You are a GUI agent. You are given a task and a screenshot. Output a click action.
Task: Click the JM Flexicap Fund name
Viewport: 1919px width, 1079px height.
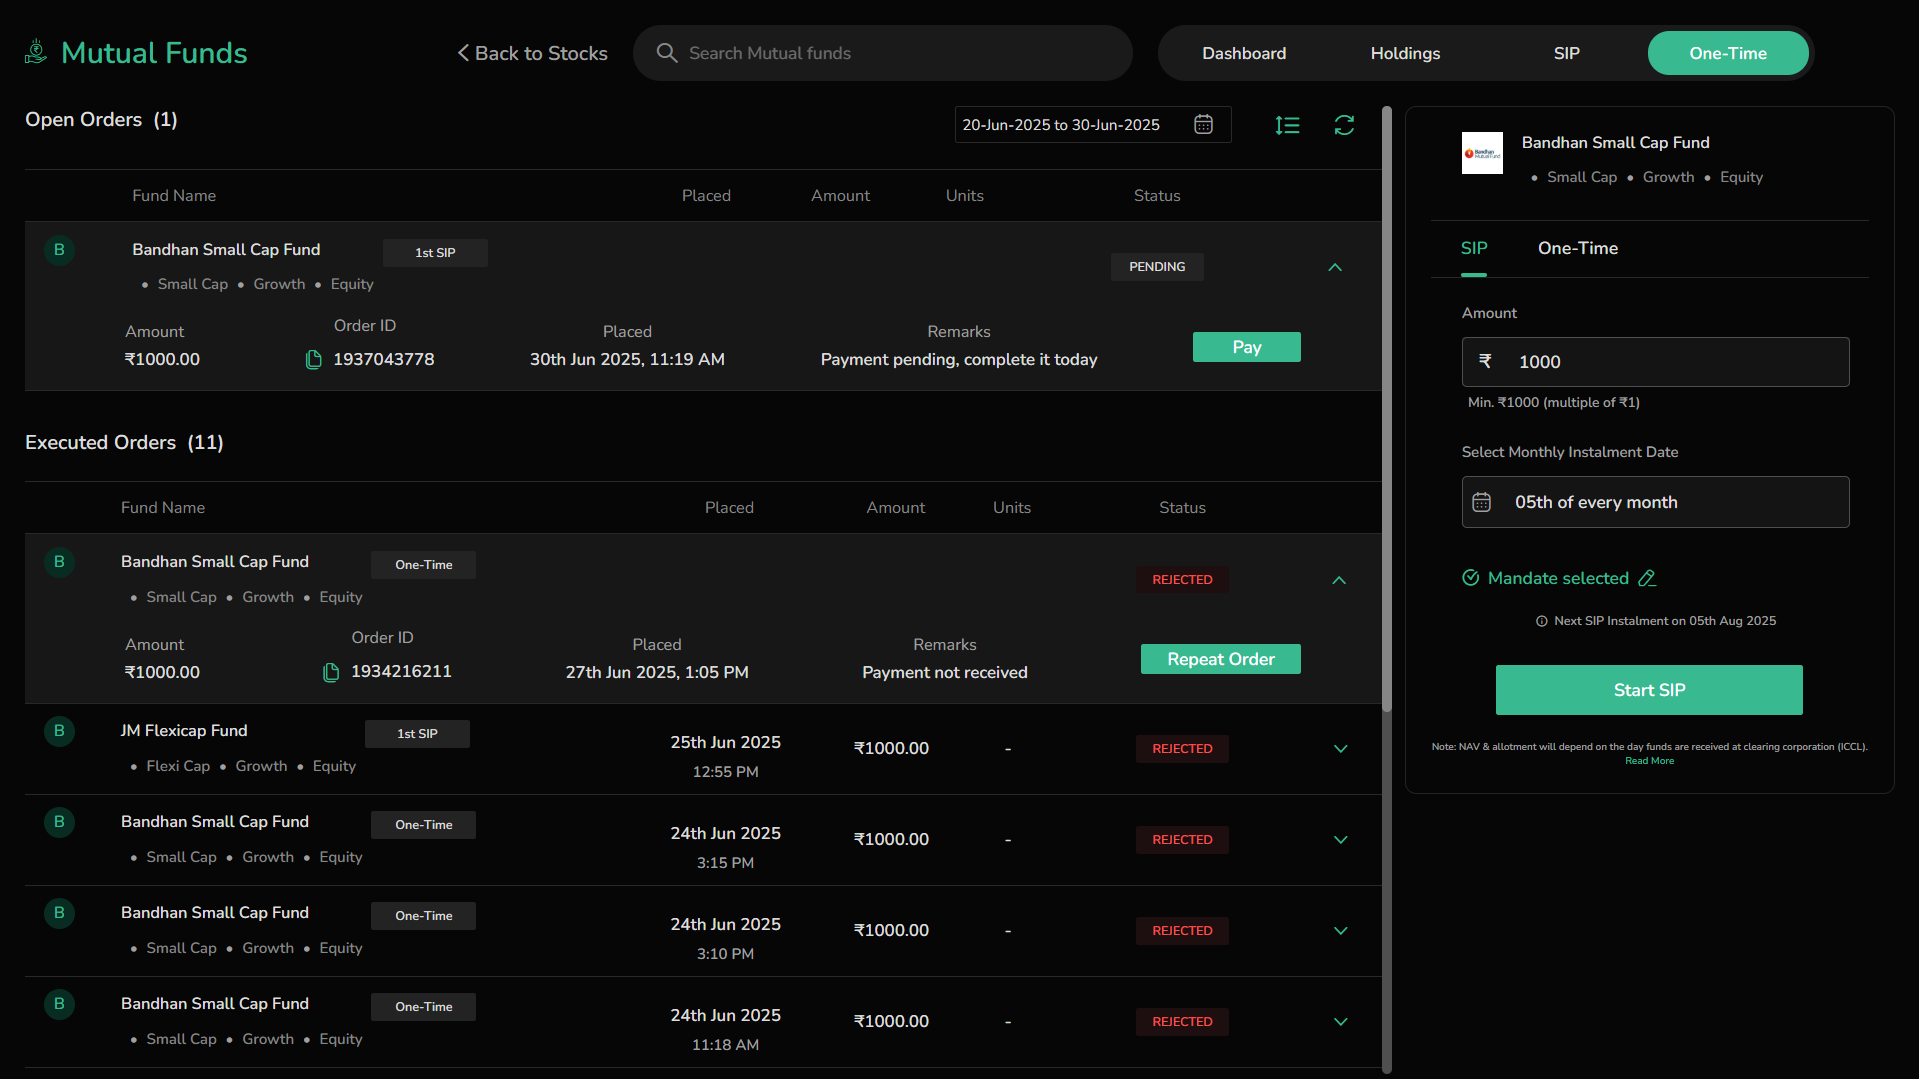tap(184, 731)
